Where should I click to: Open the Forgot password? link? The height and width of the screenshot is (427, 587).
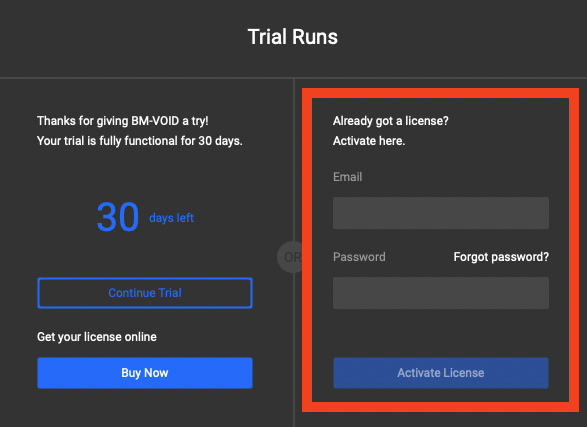[x=501, y=257]
